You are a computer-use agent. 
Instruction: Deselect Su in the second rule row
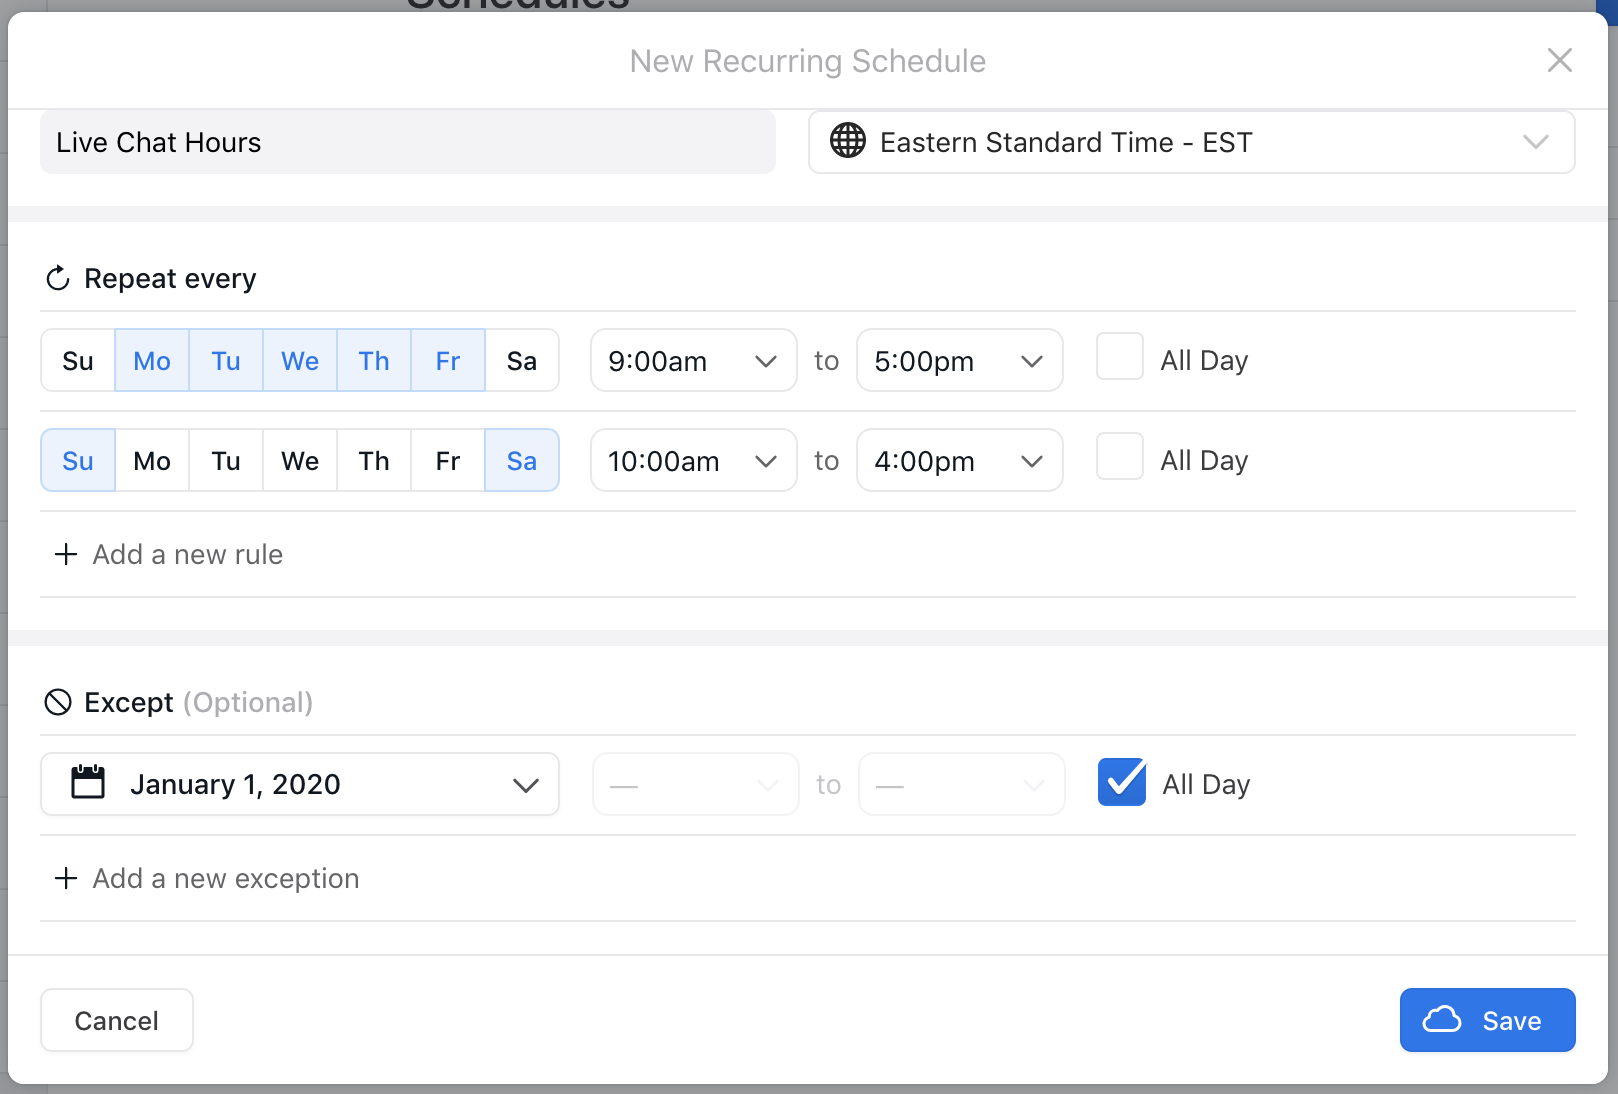(78, 461)
